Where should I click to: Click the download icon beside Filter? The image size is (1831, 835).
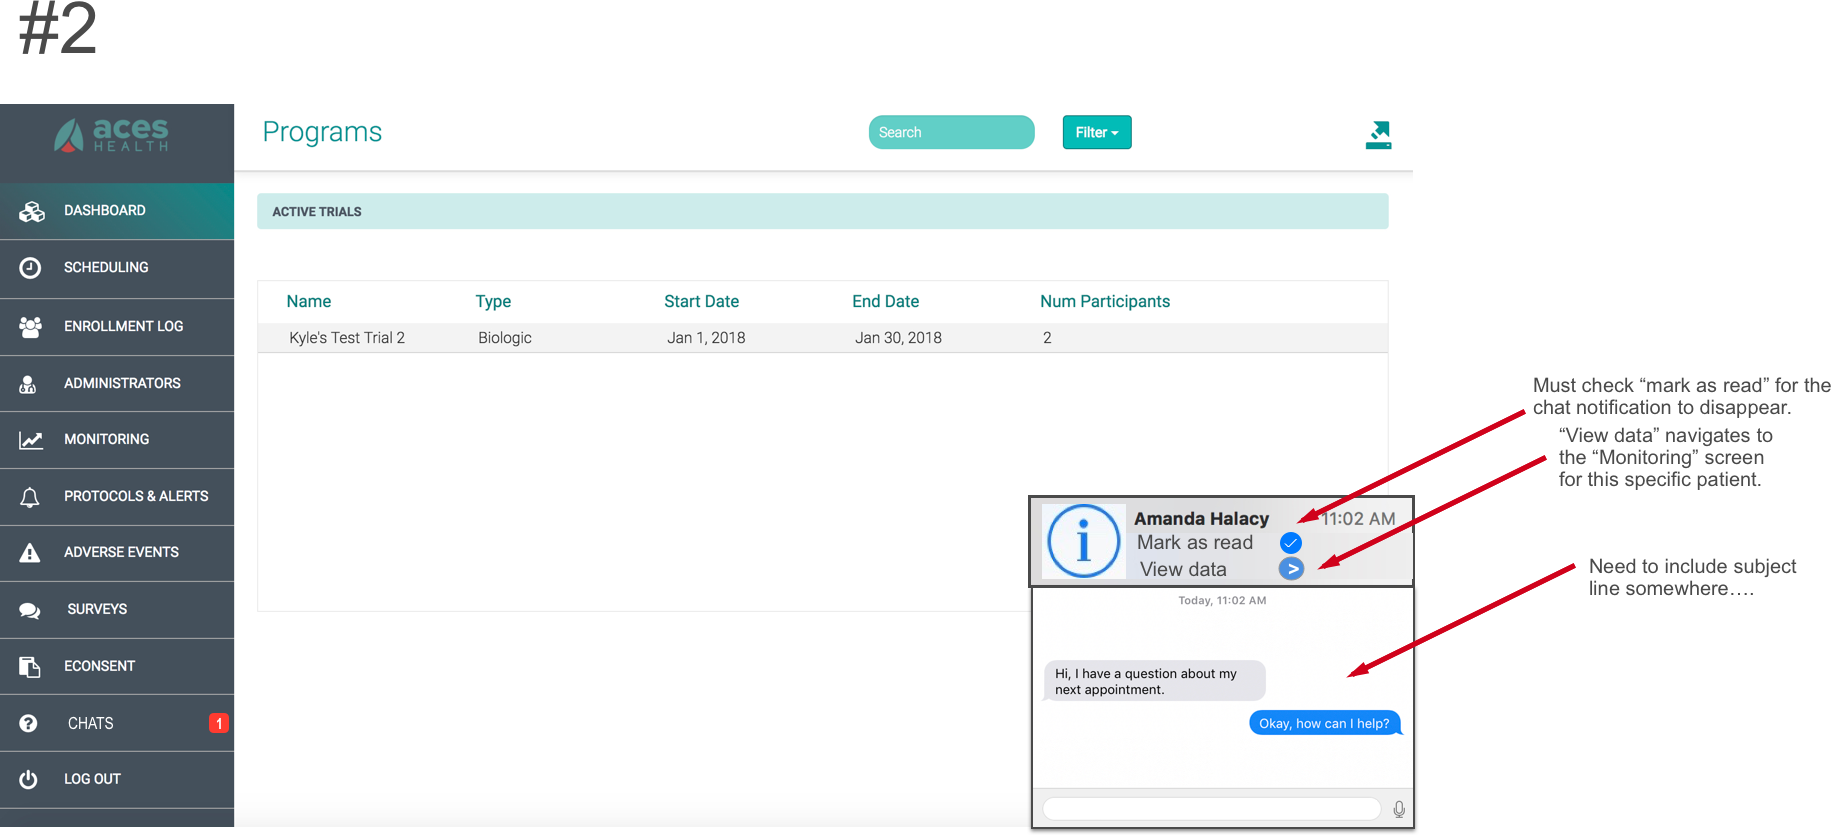1379,134
